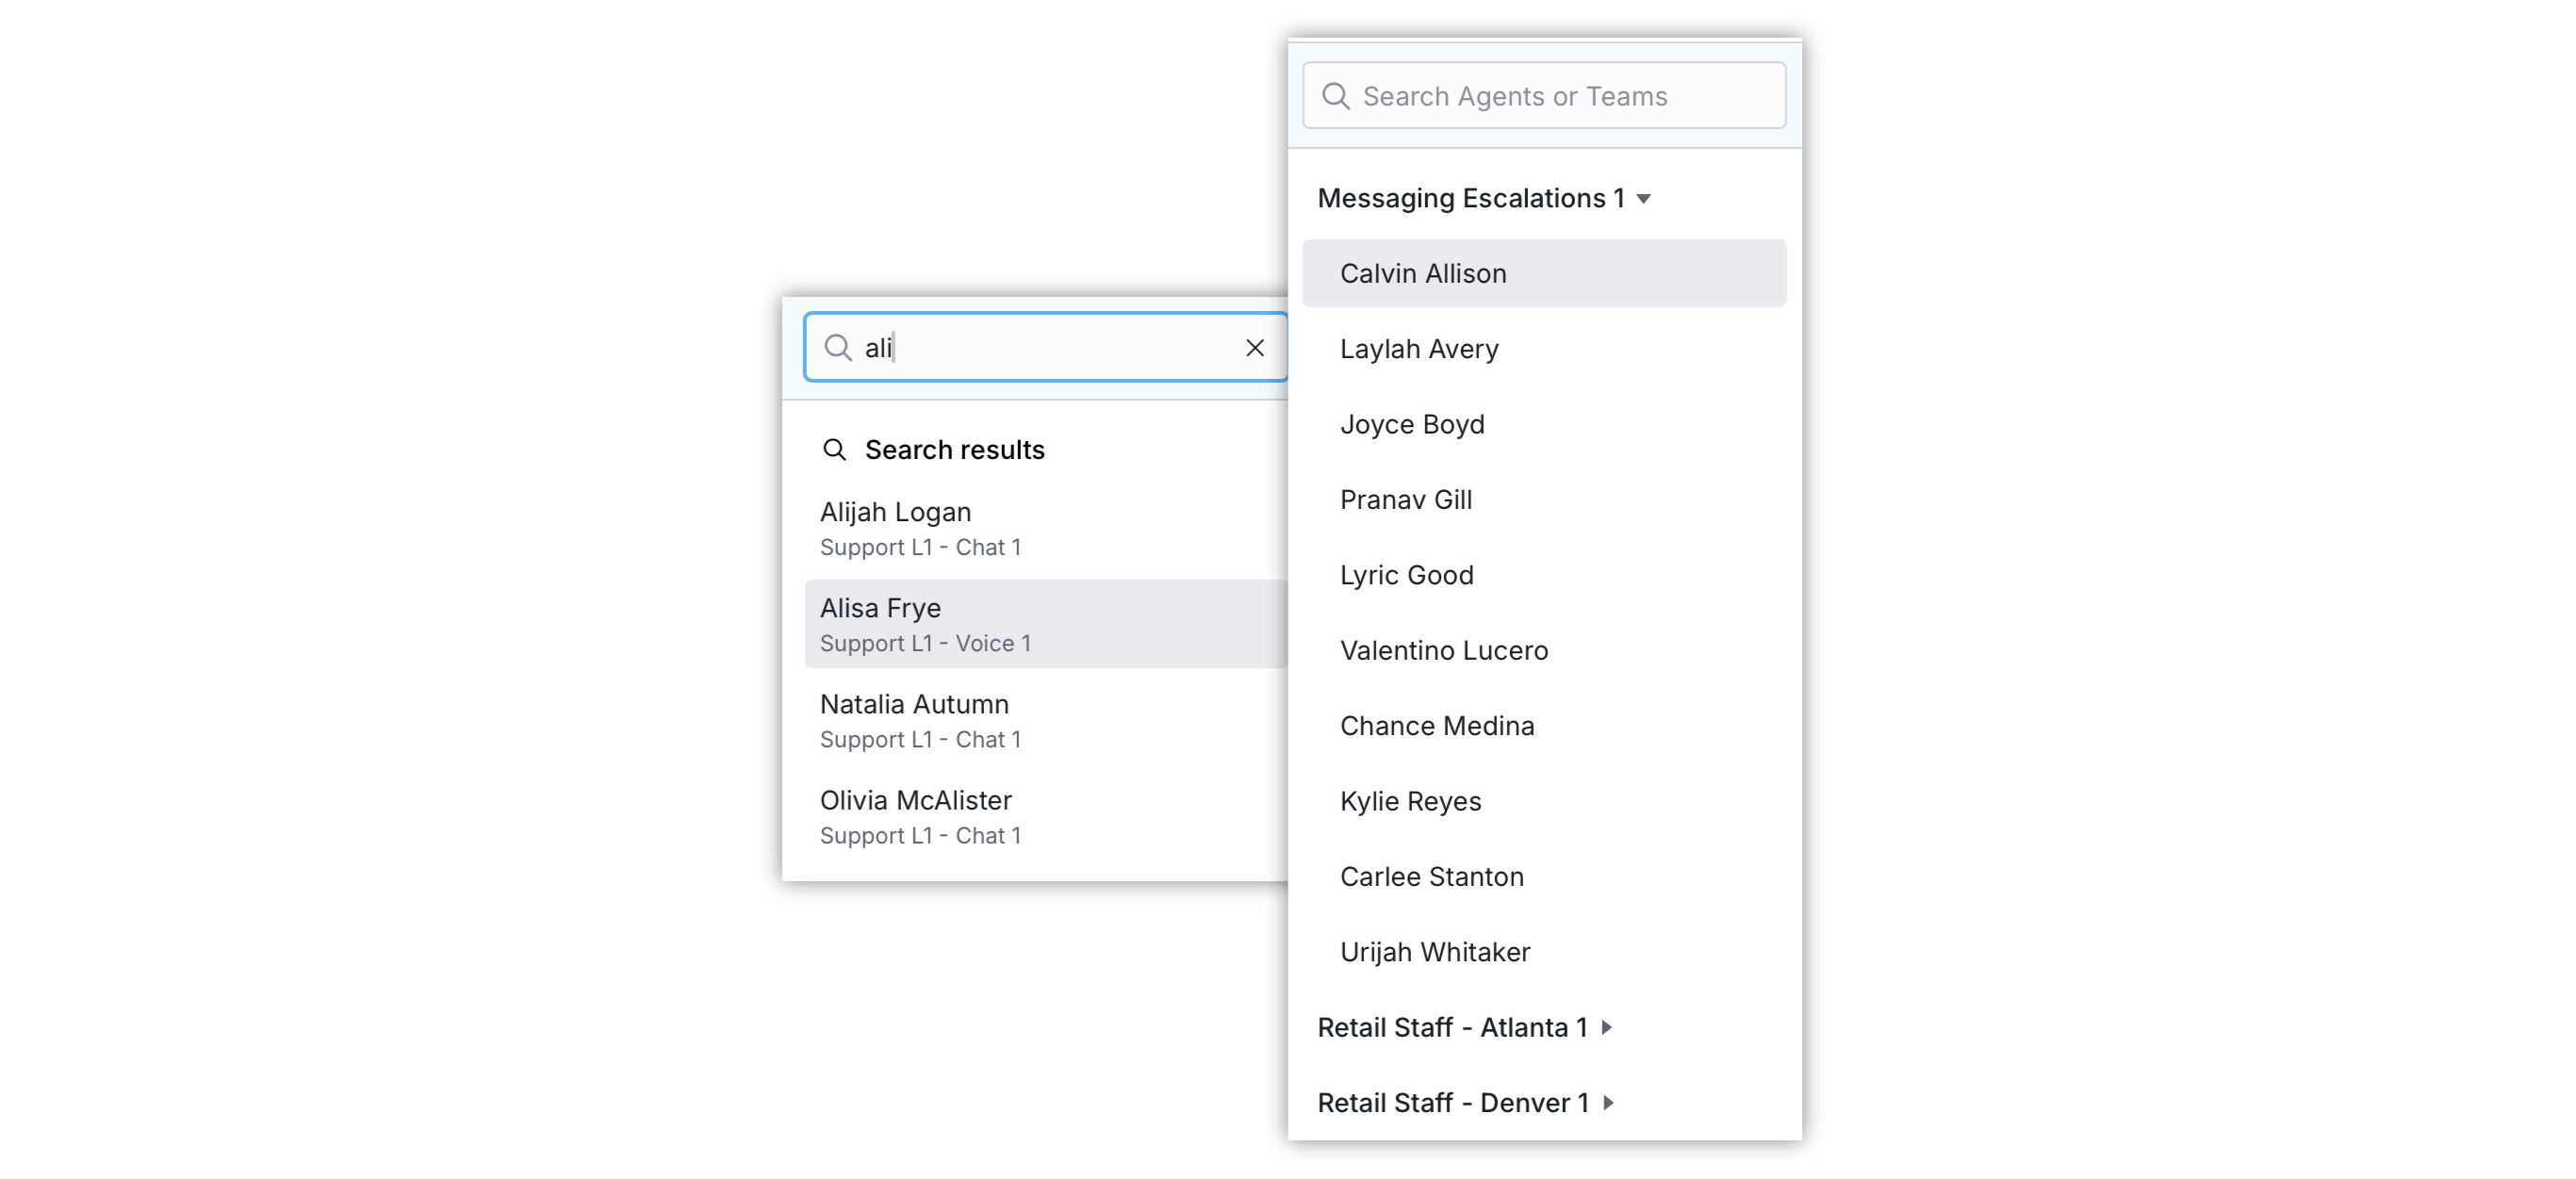Select agent Joyce Boyd
The image size is (2576, 1179).
[x=1544, y=424]
